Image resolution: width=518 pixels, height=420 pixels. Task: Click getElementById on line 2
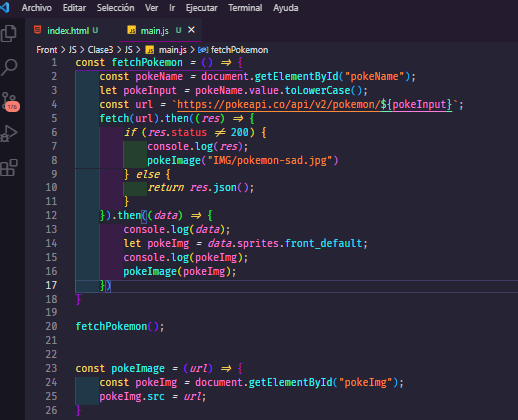pos(297,77)
